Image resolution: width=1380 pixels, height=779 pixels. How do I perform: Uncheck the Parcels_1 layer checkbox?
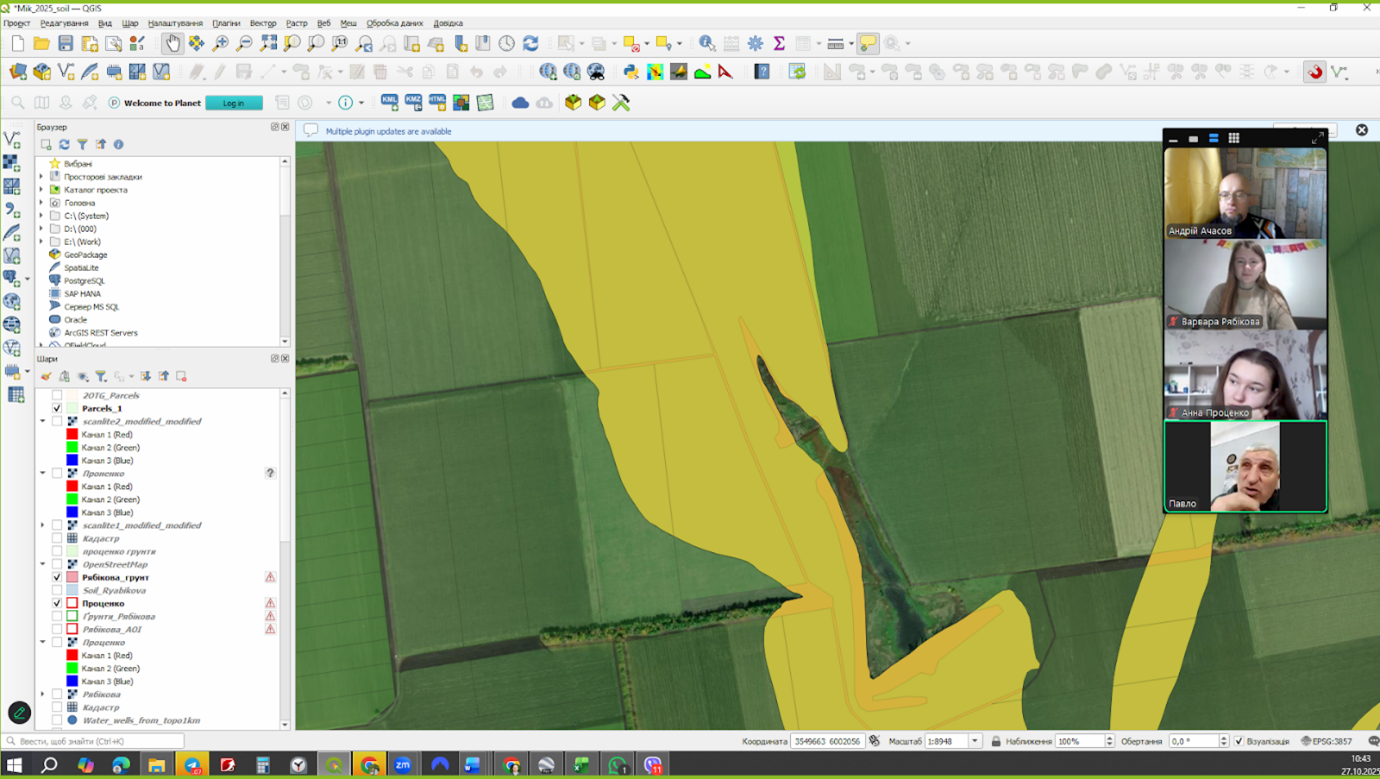click(57, 408)
